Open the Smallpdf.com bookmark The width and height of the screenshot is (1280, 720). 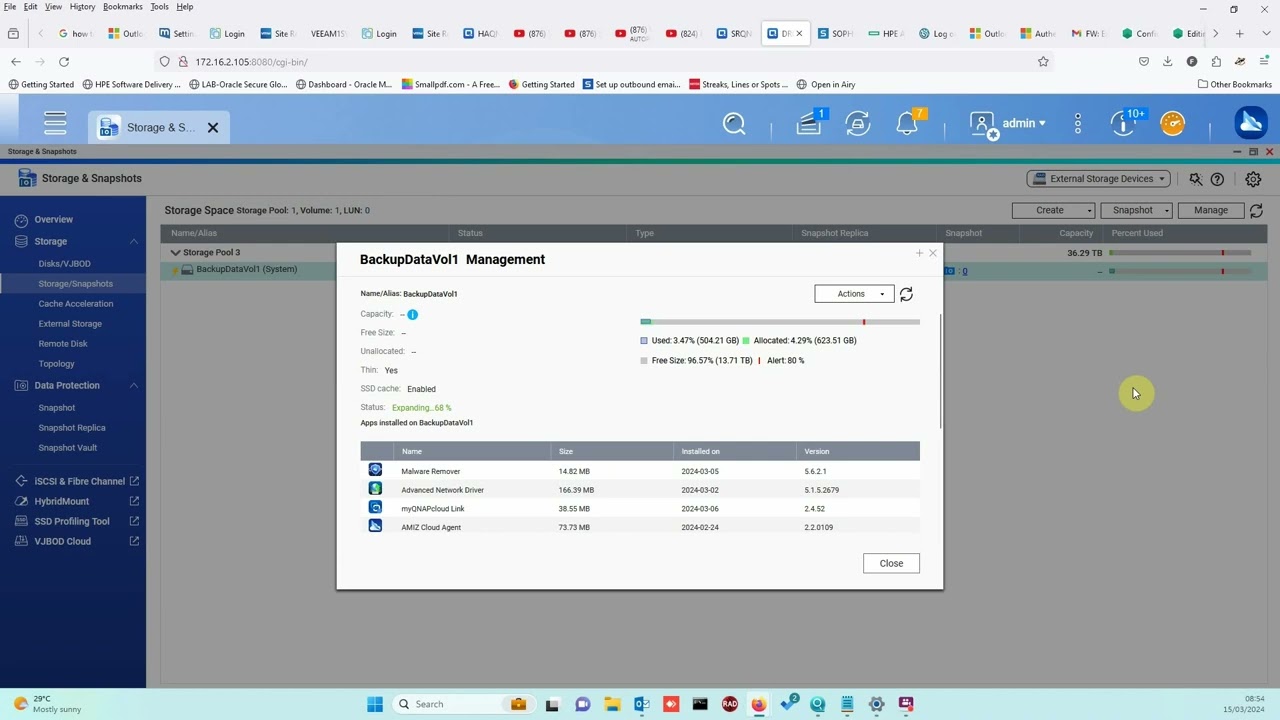coord(450,84)
